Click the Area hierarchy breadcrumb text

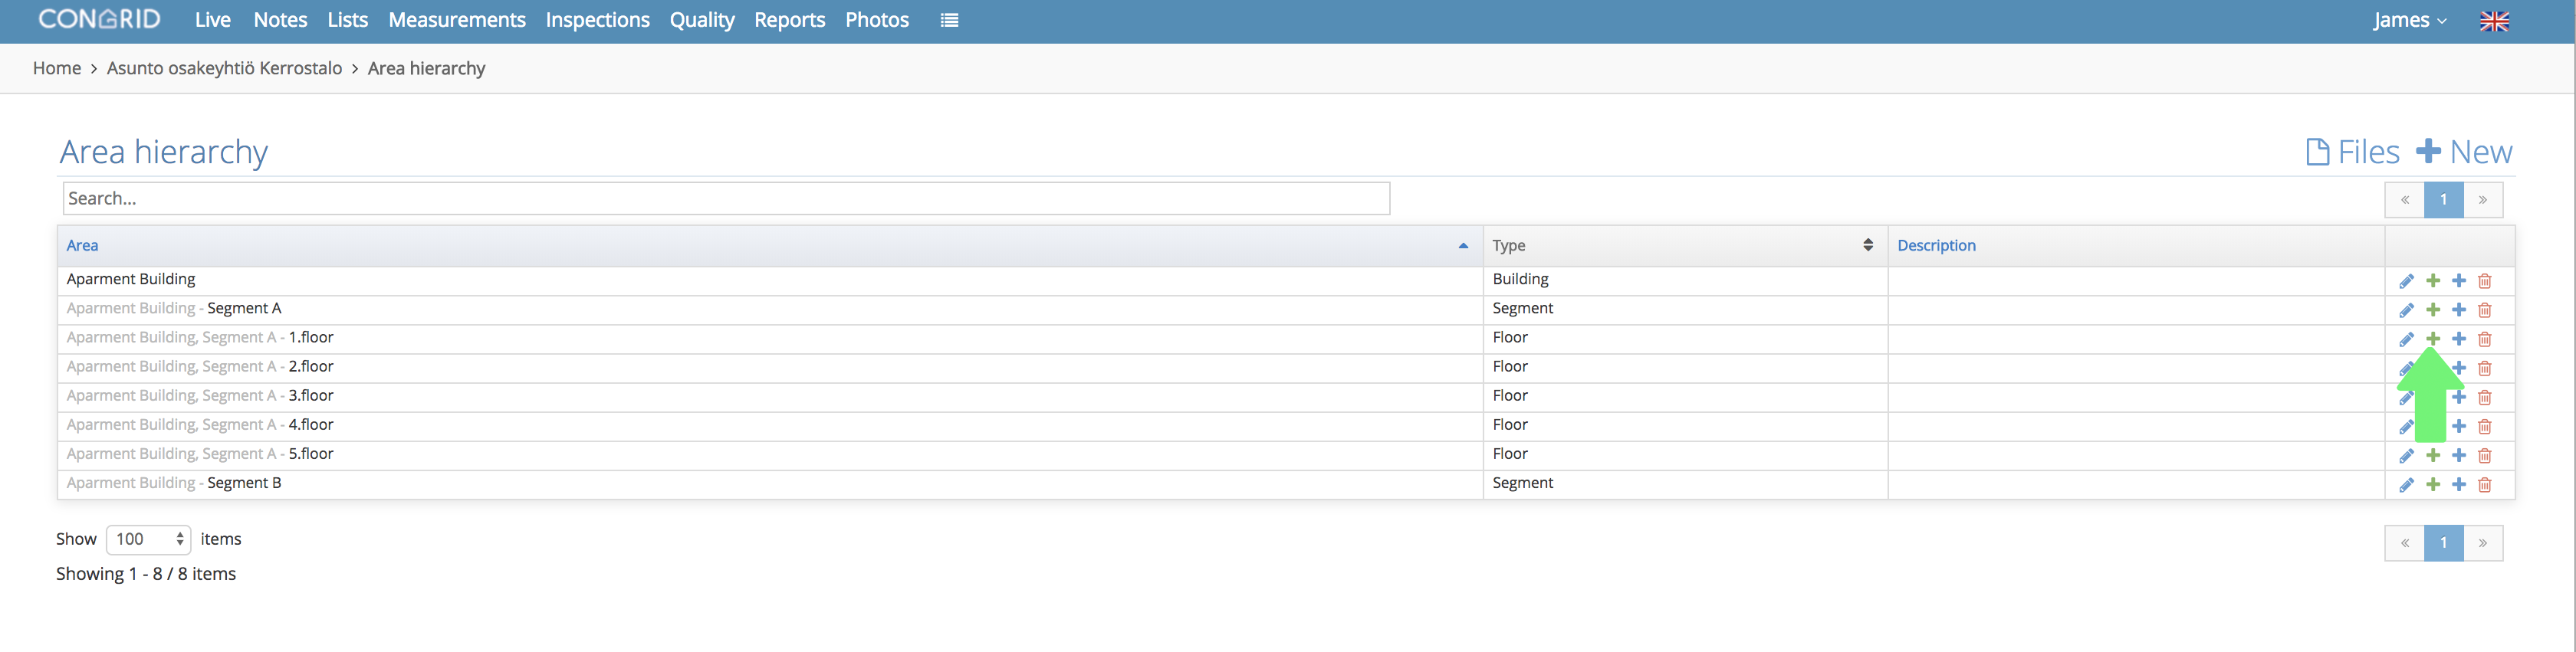426,68
